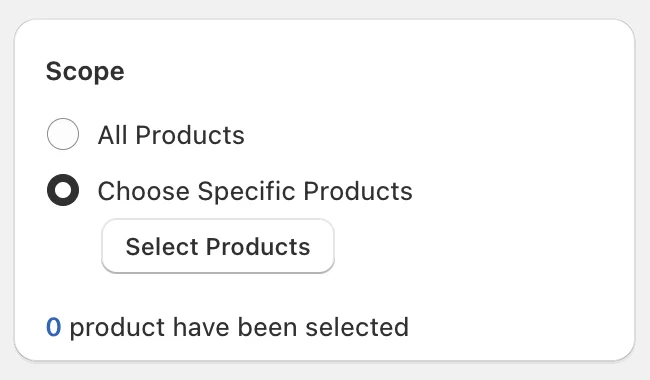This screenshot has width=650, height=380.
Task: Click the Select Products button
Action: (218, 246)
